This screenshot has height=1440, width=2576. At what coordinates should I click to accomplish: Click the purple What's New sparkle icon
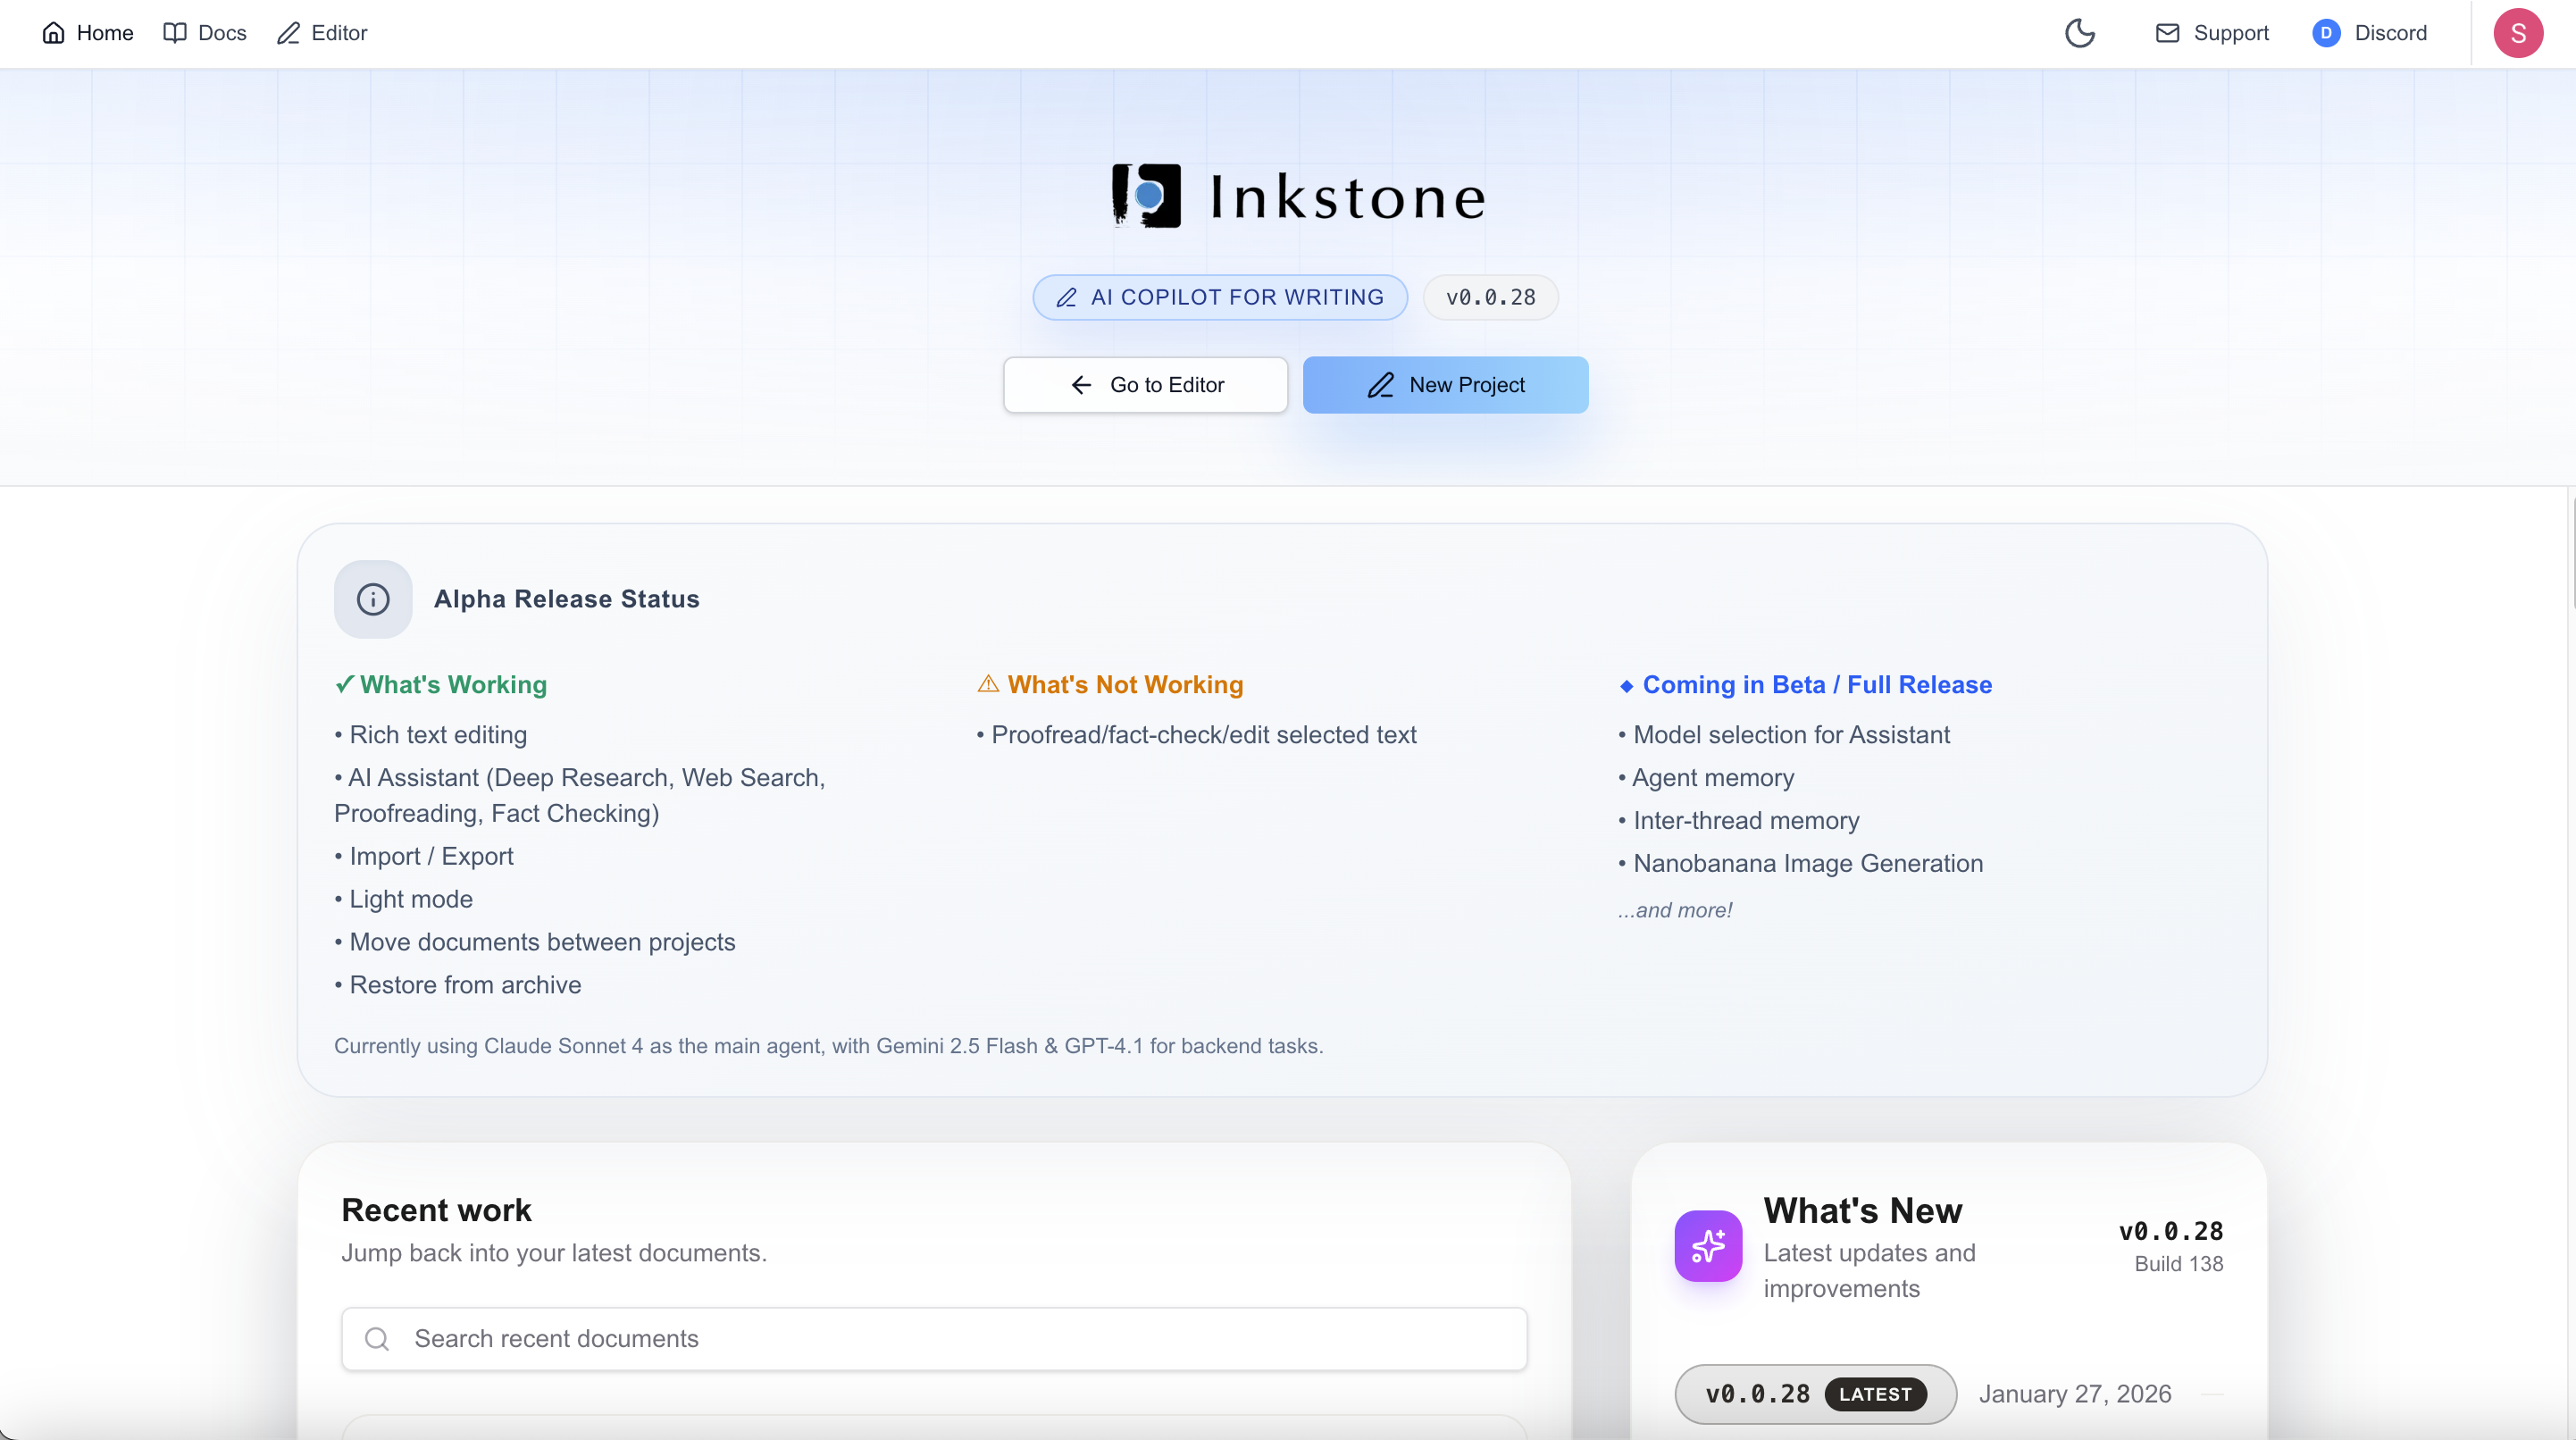tap(1708, 1246)
